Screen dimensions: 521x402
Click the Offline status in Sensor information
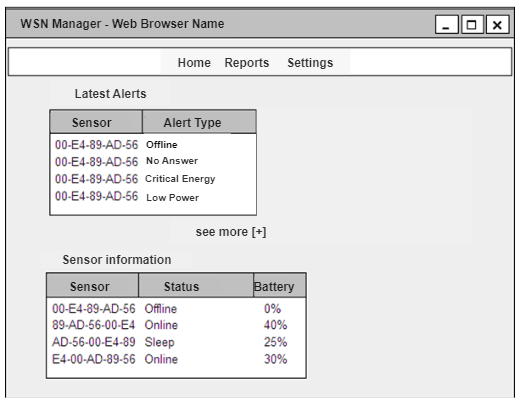(161, 309)
